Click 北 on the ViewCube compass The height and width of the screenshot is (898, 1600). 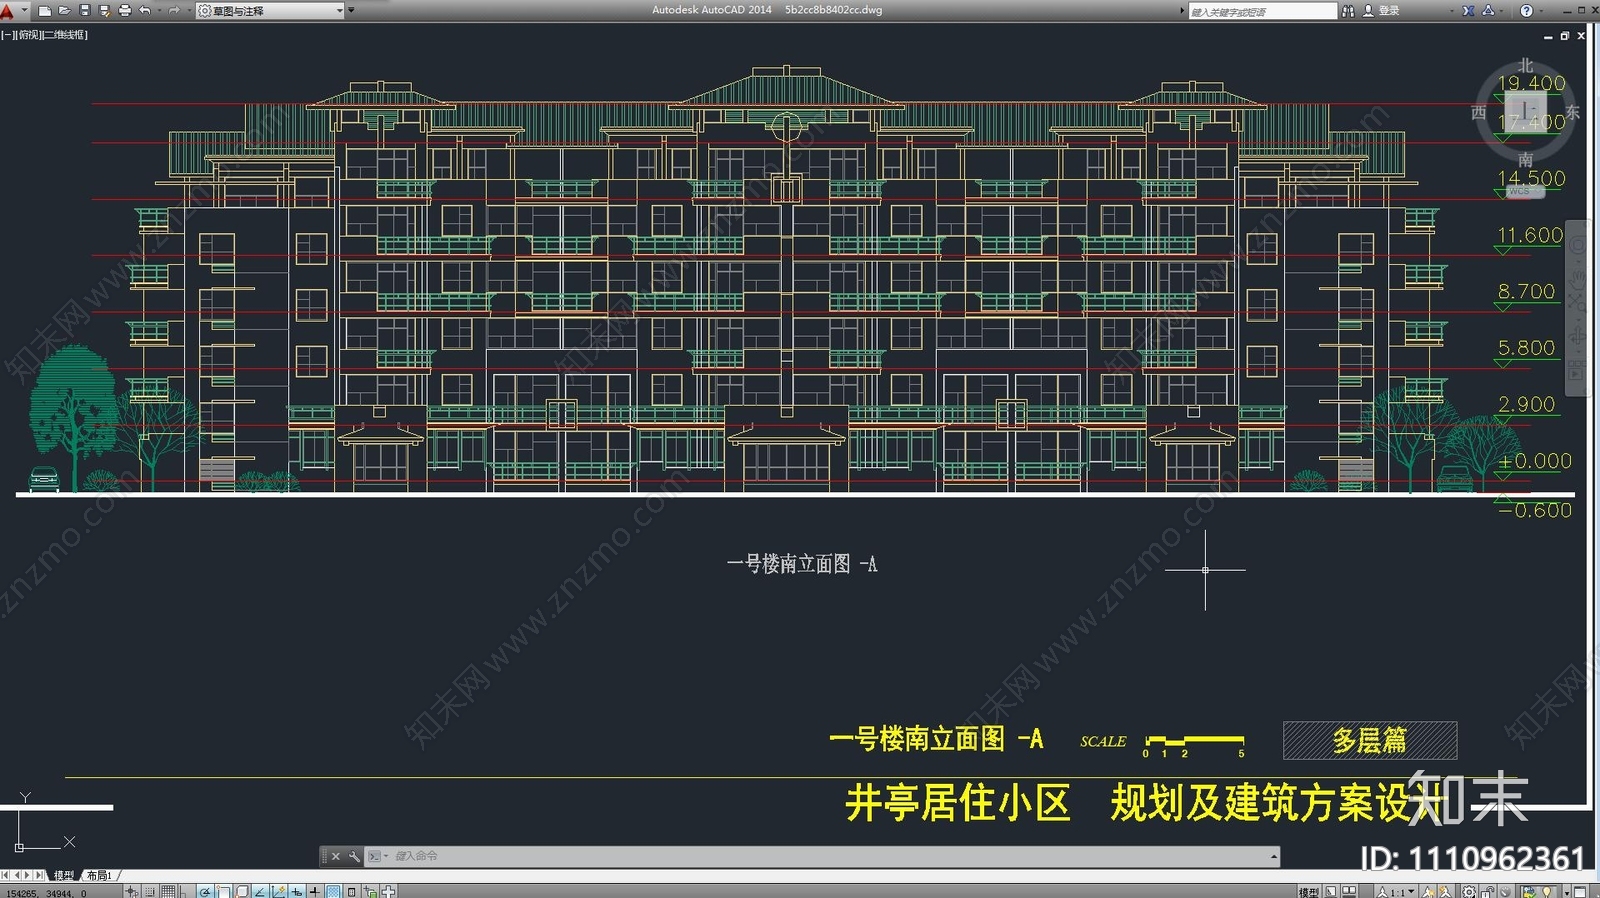click(1525, 65)
